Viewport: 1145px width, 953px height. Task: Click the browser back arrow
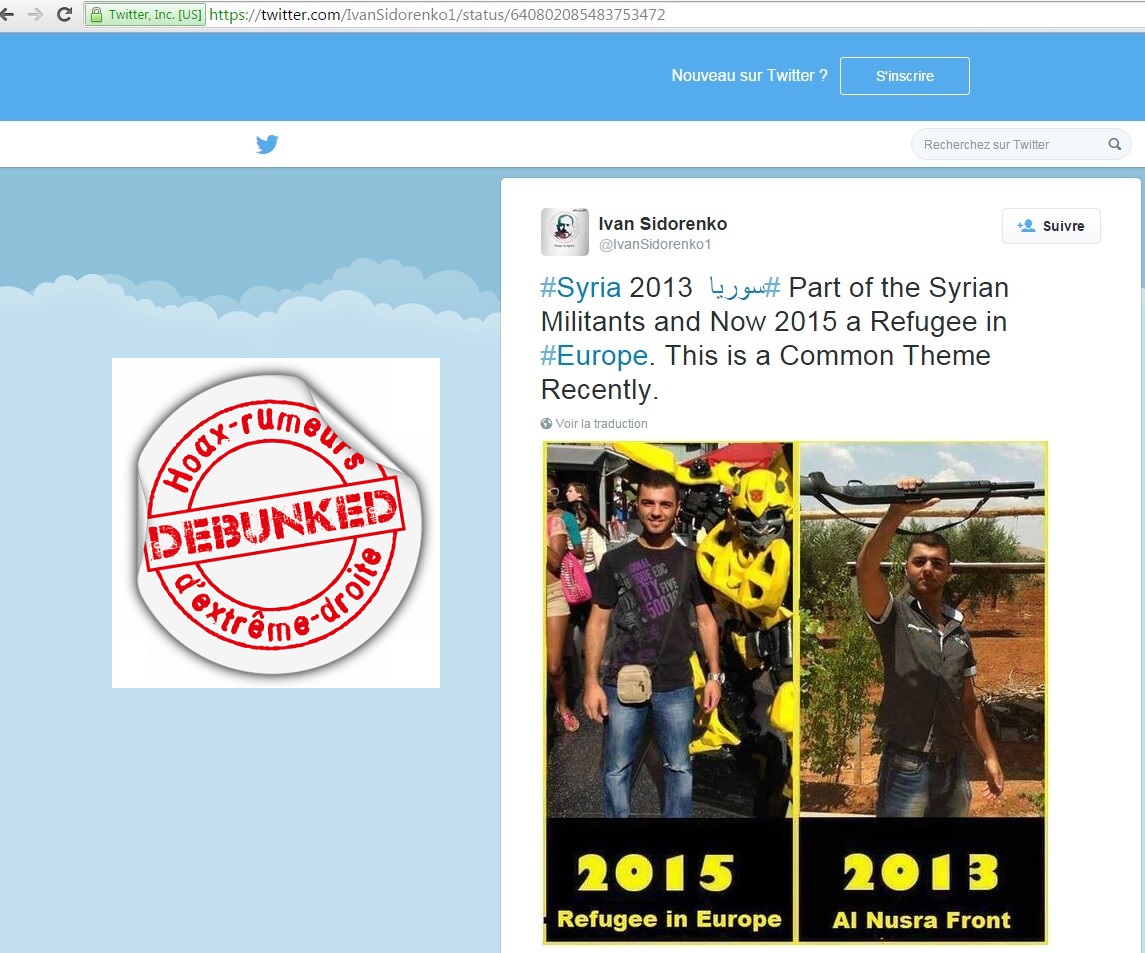coord(7,14)
